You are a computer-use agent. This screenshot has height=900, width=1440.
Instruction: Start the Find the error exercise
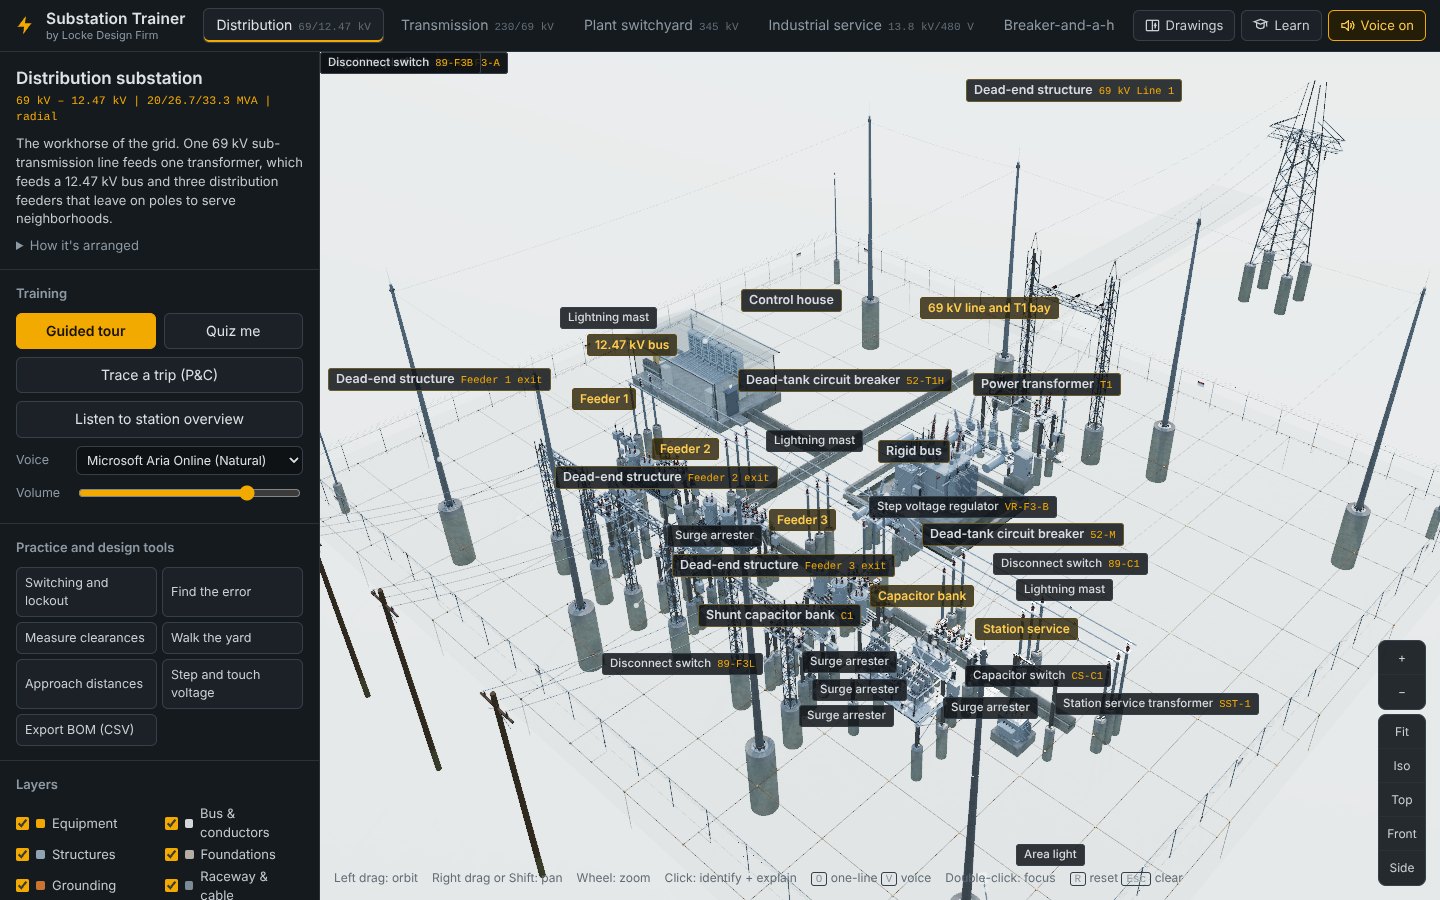[x=232, y=592]
